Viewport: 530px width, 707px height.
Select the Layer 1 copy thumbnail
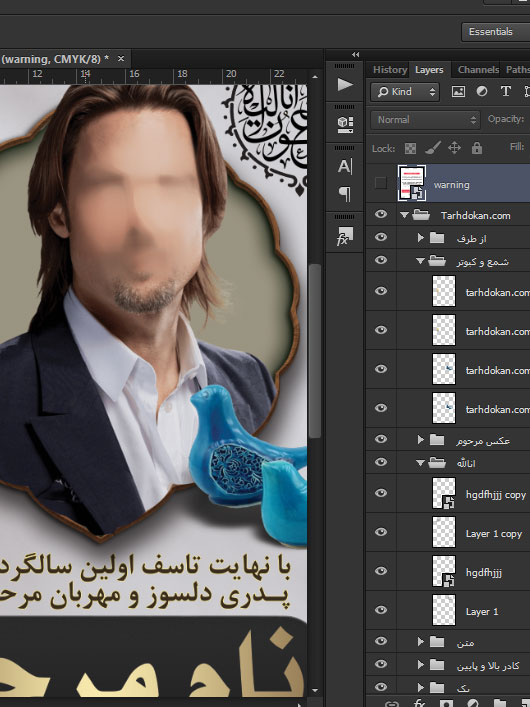coord(444,532)
